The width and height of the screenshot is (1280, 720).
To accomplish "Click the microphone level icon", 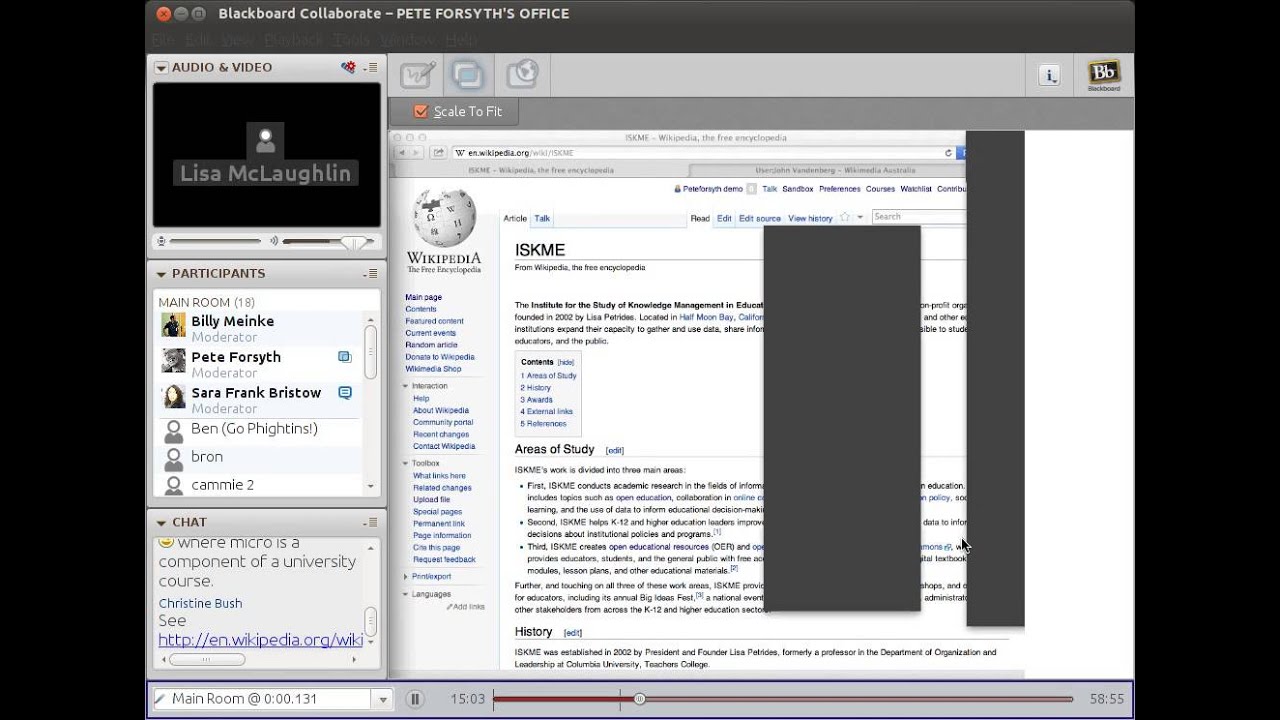I will click(161, 241).
